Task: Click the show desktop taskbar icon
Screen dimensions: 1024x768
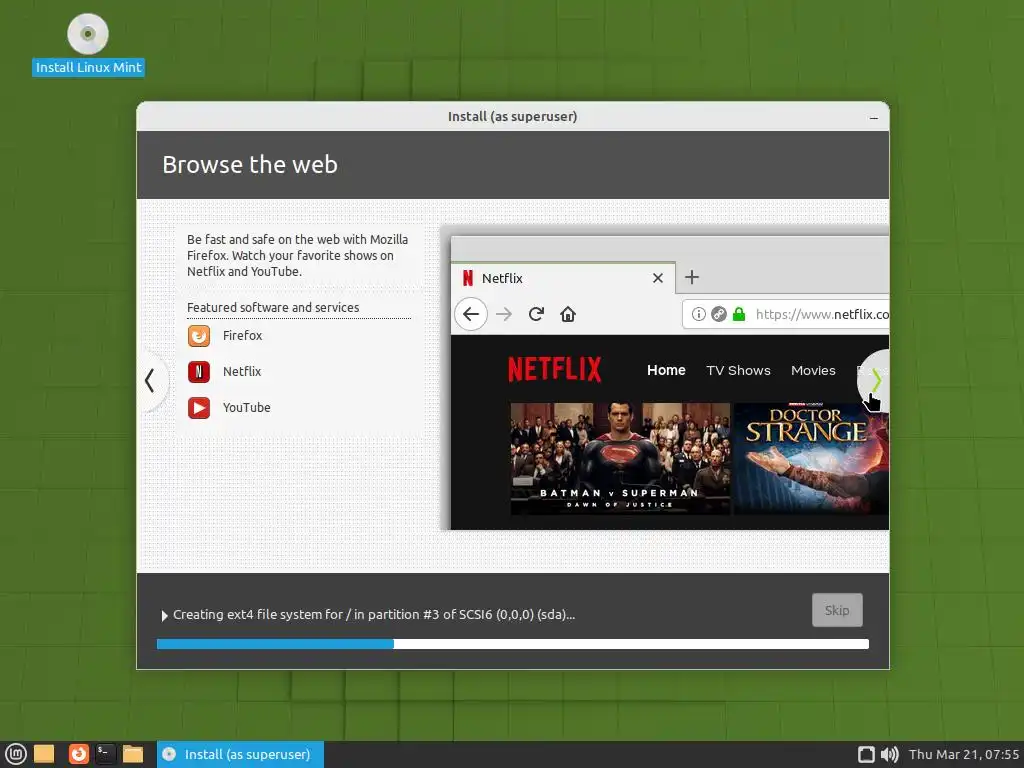Action: [44, 754]
